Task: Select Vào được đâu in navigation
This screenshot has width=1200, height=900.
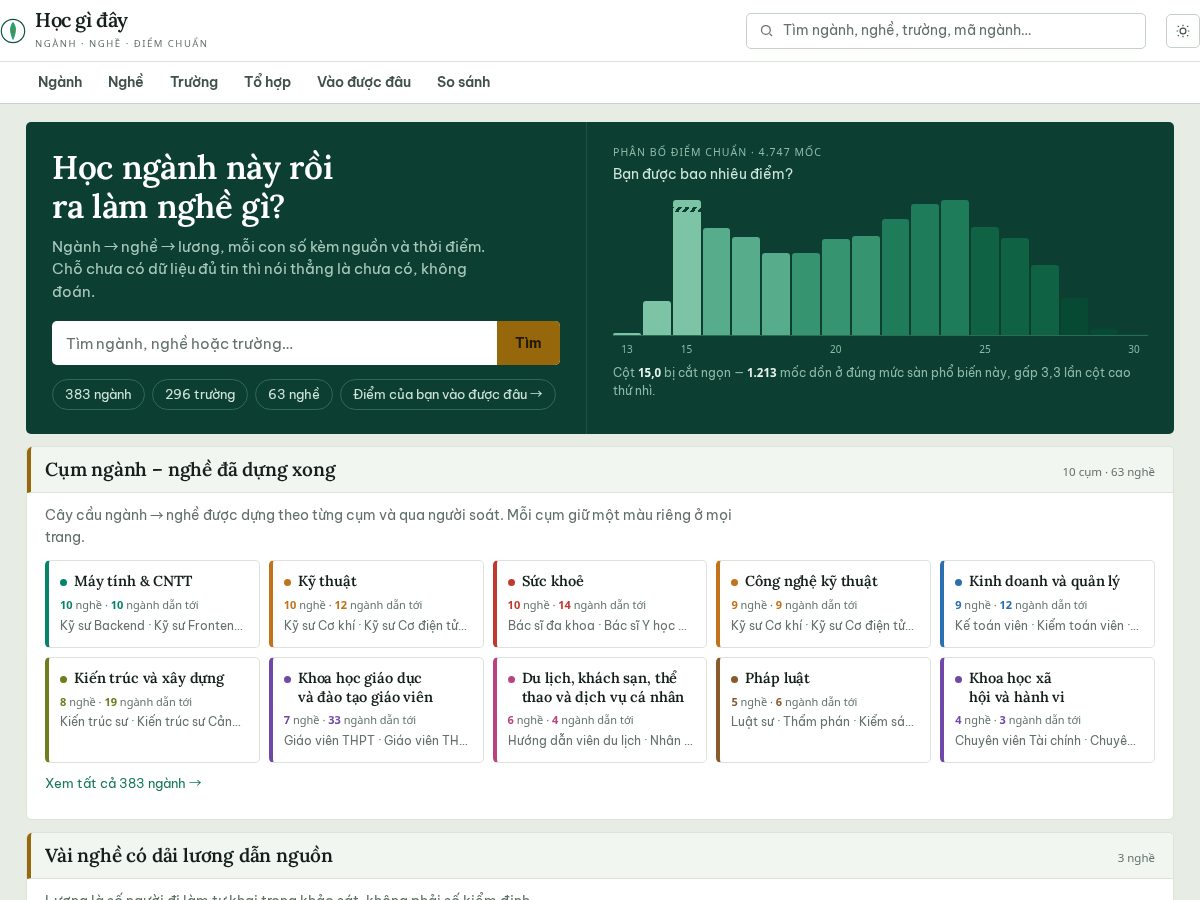Action: (364, 82)
